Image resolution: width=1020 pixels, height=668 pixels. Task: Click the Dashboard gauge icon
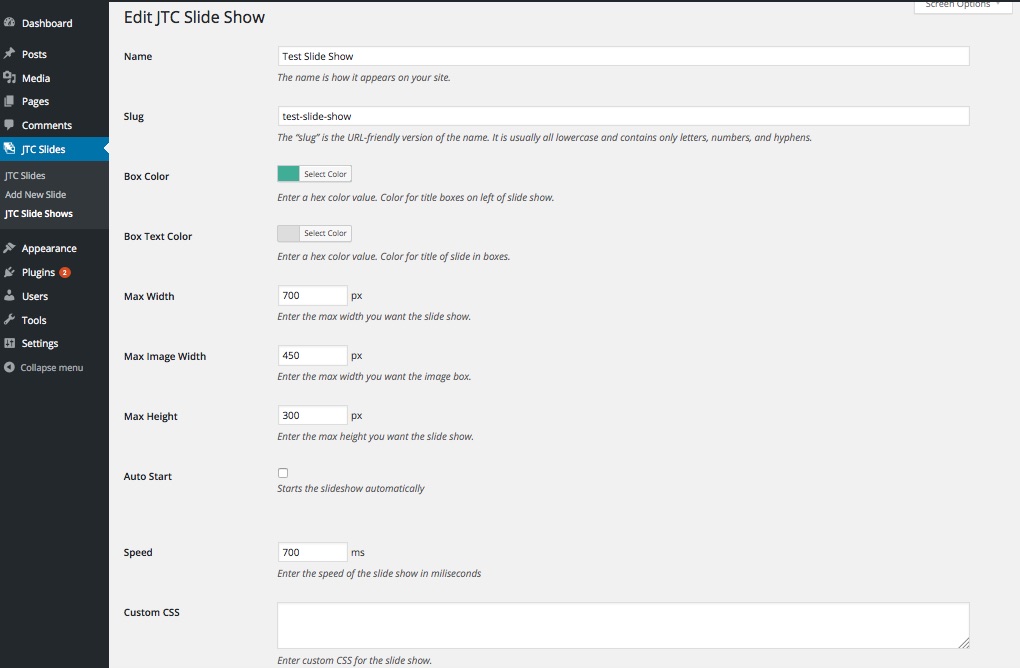[x=10, y=23]
